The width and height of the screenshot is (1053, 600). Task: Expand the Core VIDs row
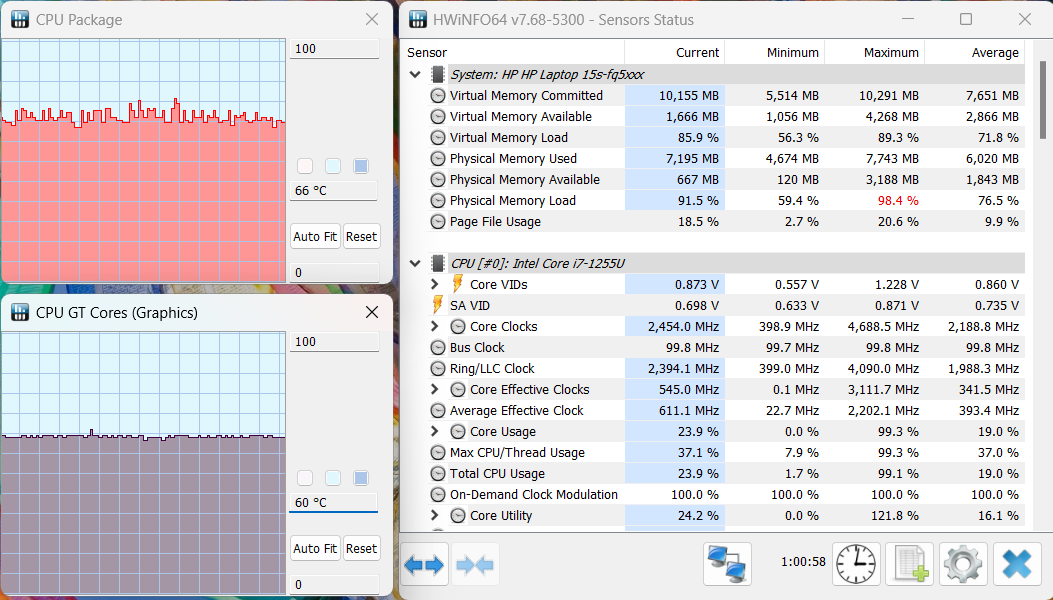[434, 284]
